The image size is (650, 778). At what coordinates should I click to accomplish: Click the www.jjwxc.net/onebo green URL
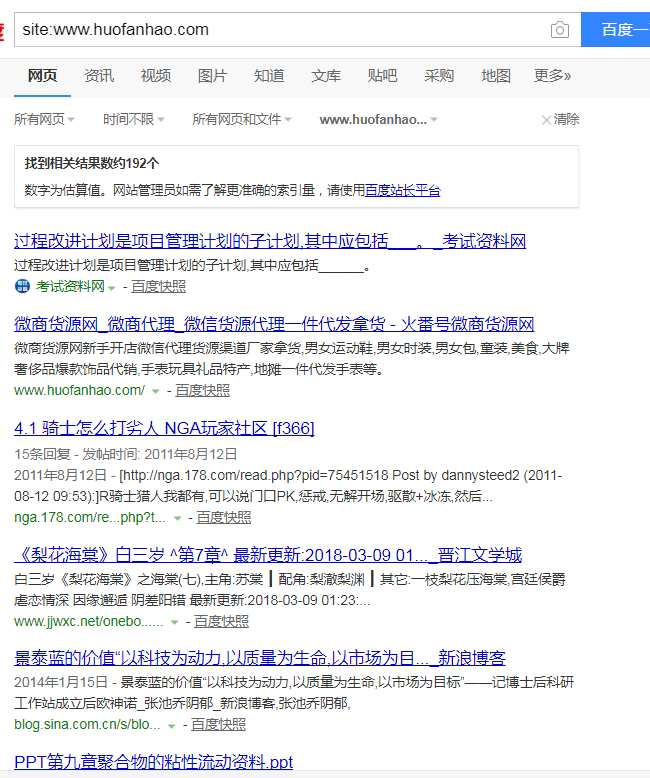[88, 621]
